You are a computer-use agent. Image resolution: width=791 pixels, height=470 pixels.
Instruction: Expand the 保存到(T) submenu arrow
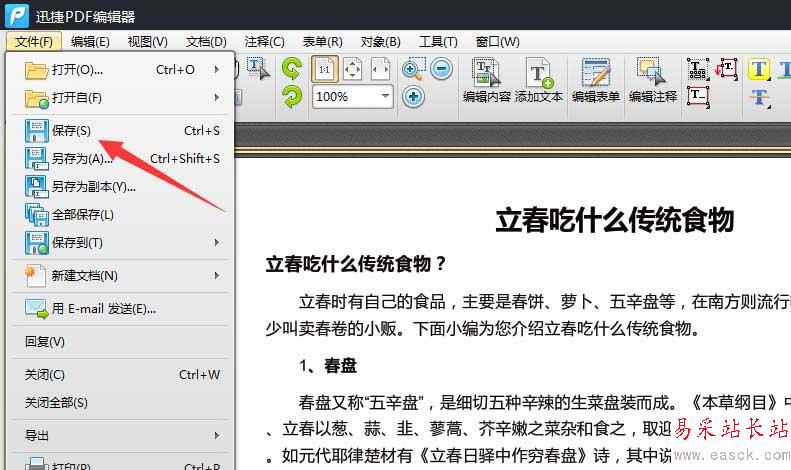point(216,243)
